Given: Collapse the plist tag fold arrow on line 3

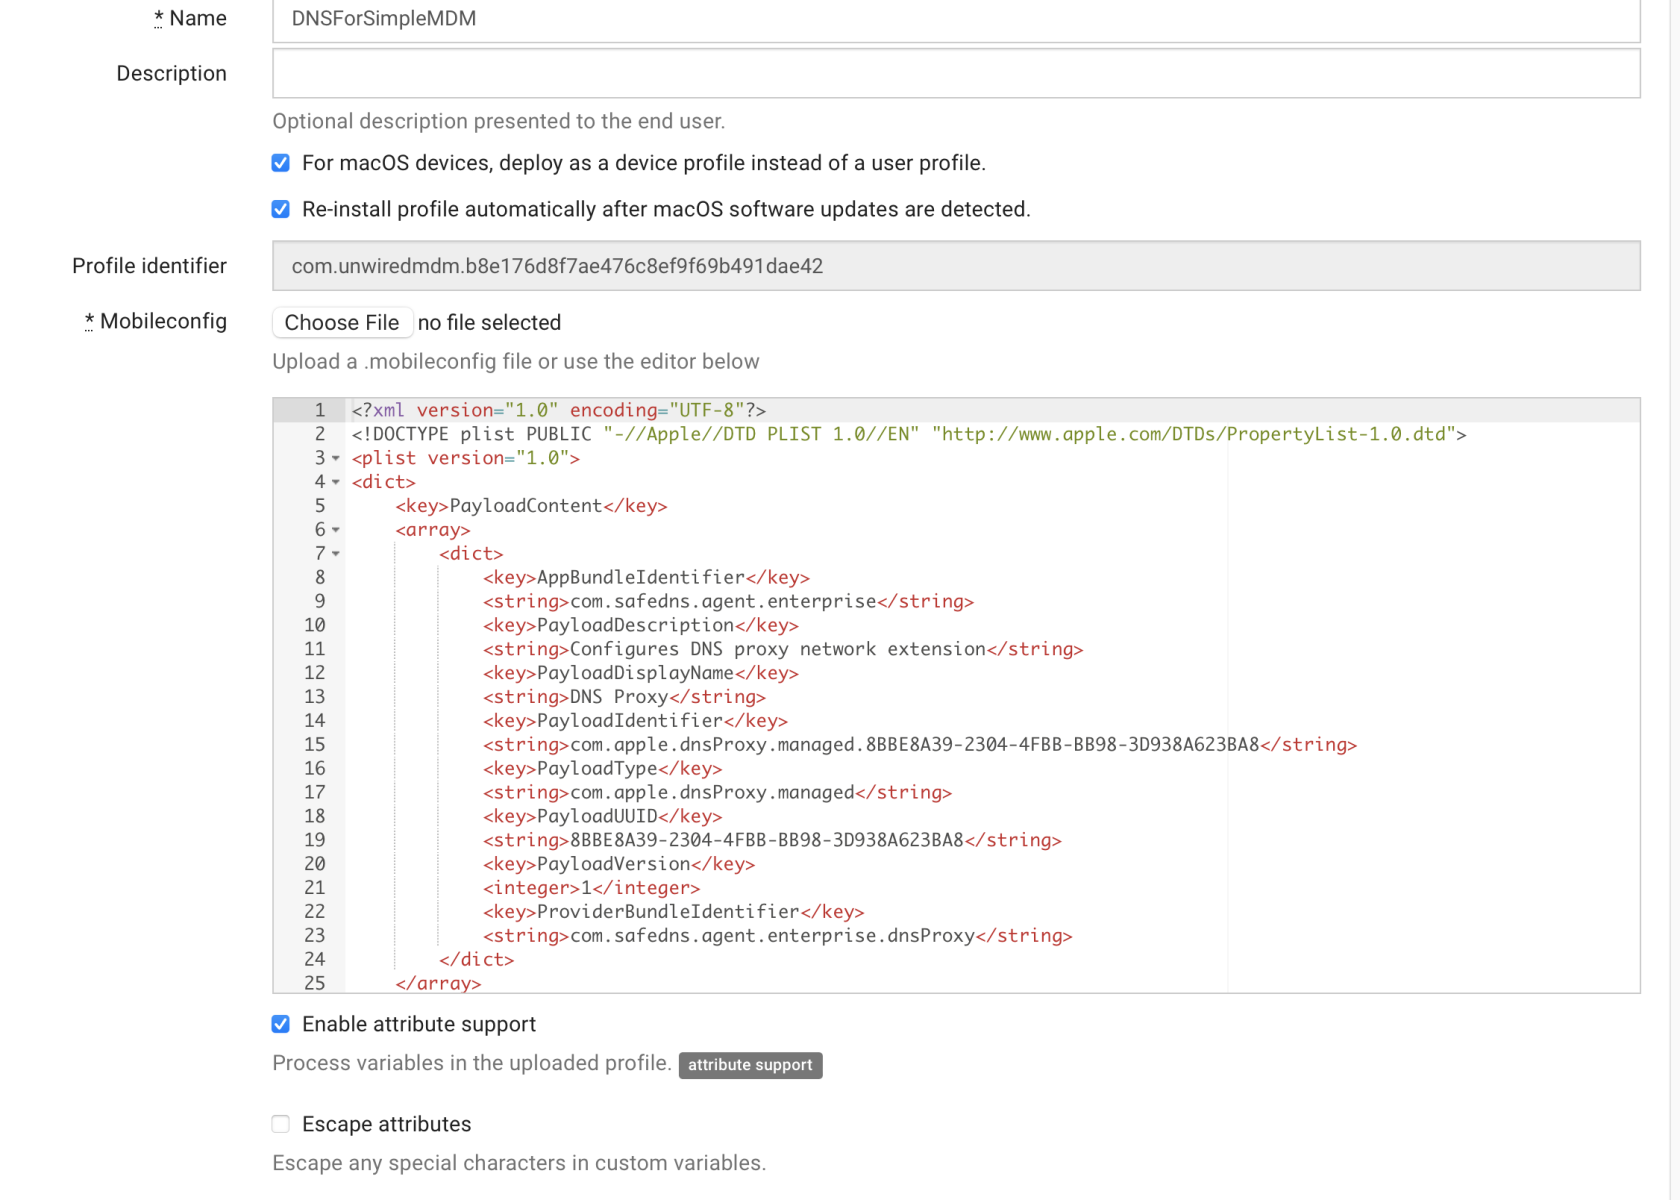Looking at the screenshot, I should tap(336, 458).
